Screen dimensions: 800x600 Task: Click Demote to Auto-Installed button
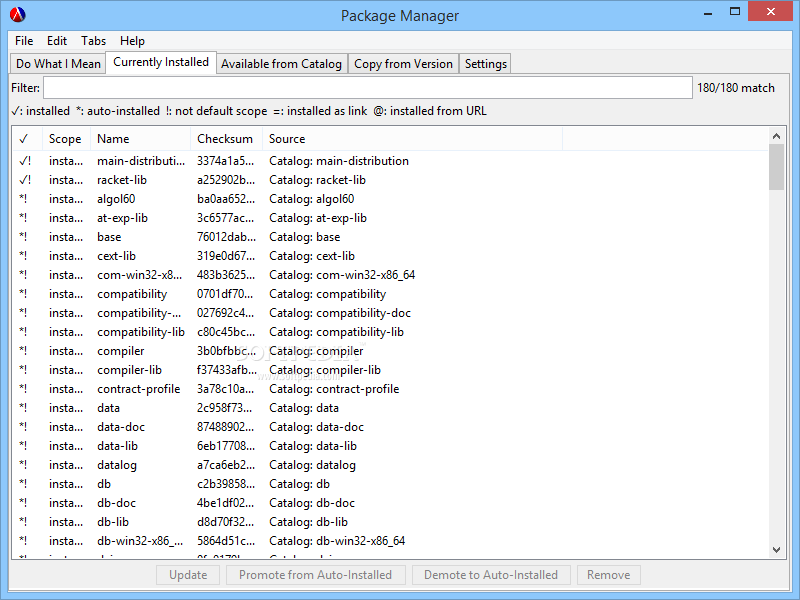coord(490,575)
